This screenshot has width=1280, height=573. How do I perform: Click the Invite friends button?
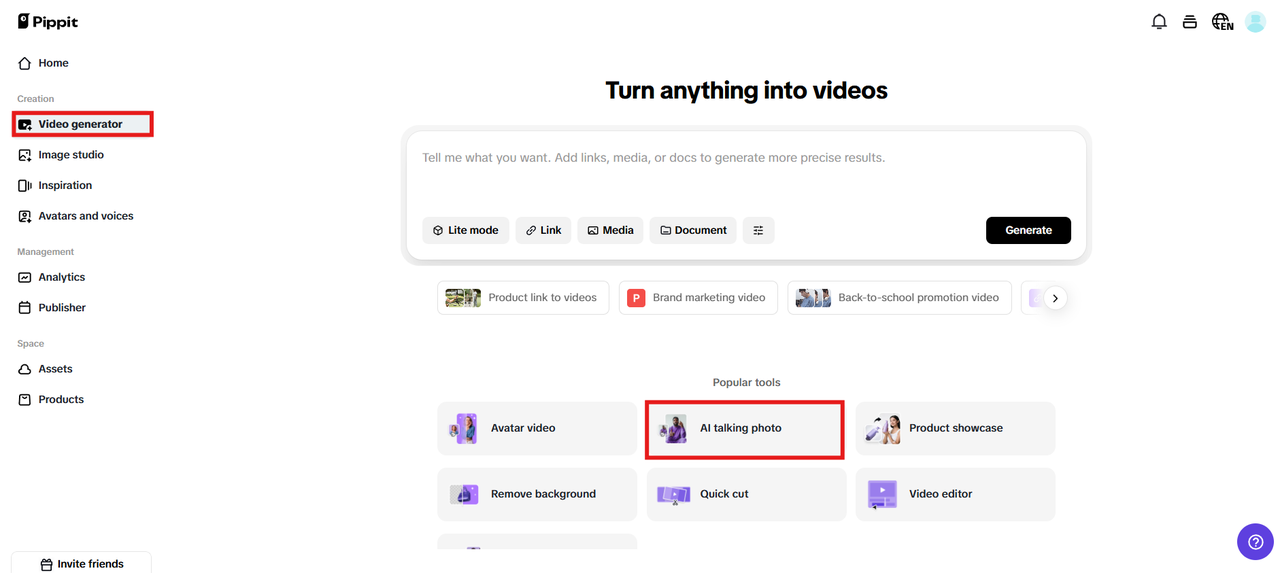81,564
